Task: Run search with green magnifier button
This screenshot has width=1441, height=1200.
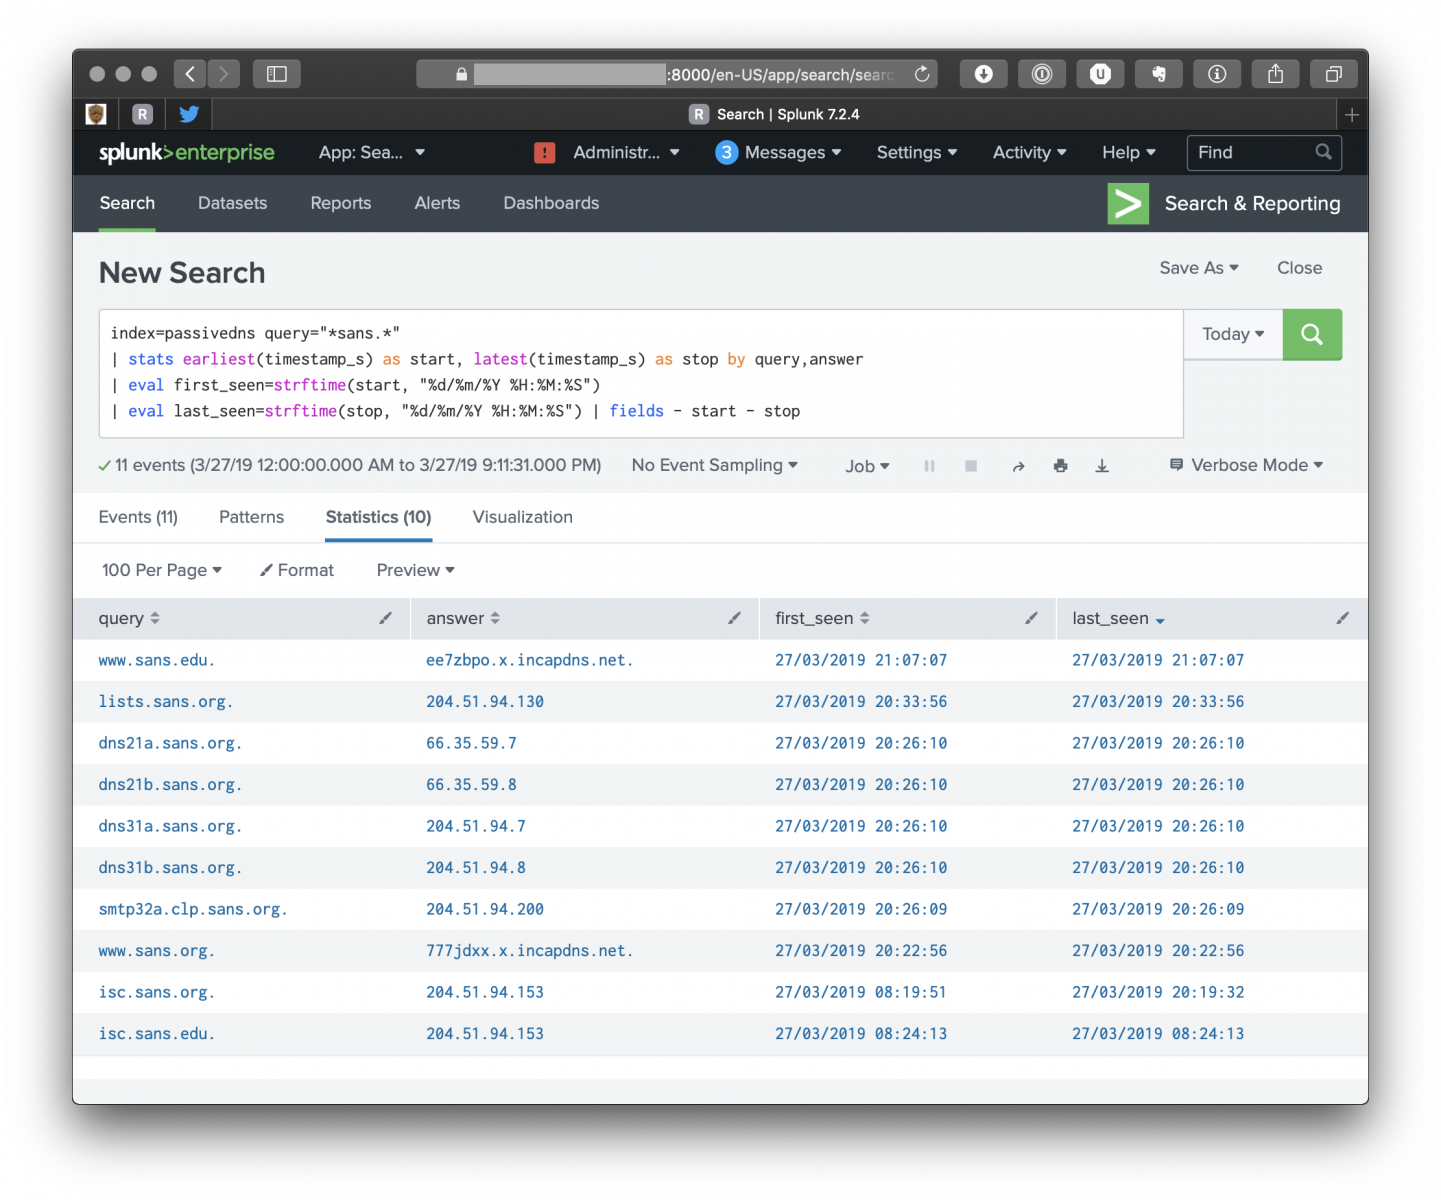Action: pyautogui.click(x=1311, y=335)
